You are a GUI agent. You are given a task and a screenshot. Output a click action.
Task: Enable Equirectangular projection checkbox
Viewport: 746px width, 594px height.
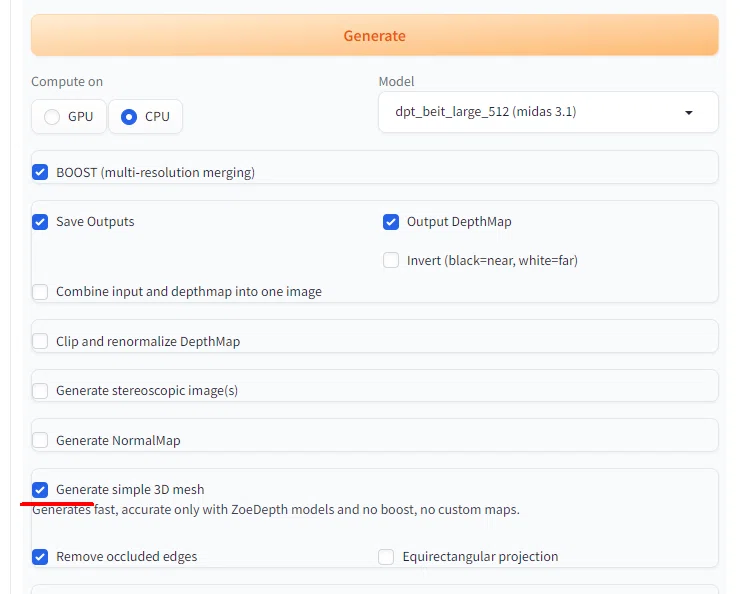coord(386,556)
